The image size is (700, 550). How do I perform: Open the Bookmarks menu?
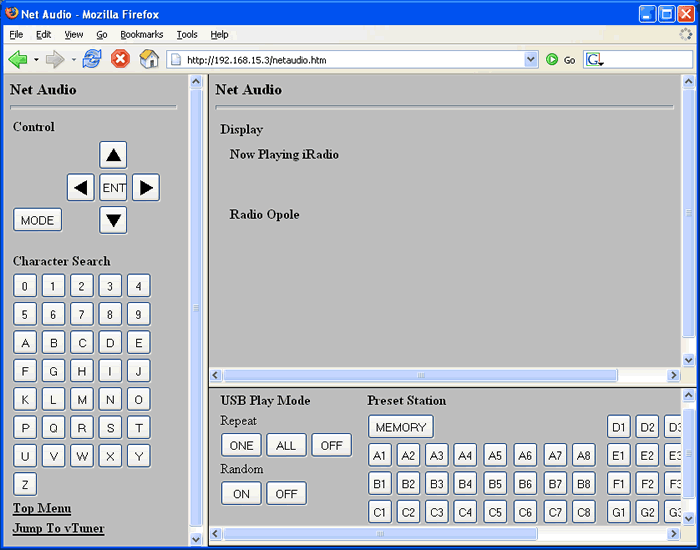point(141,34)
